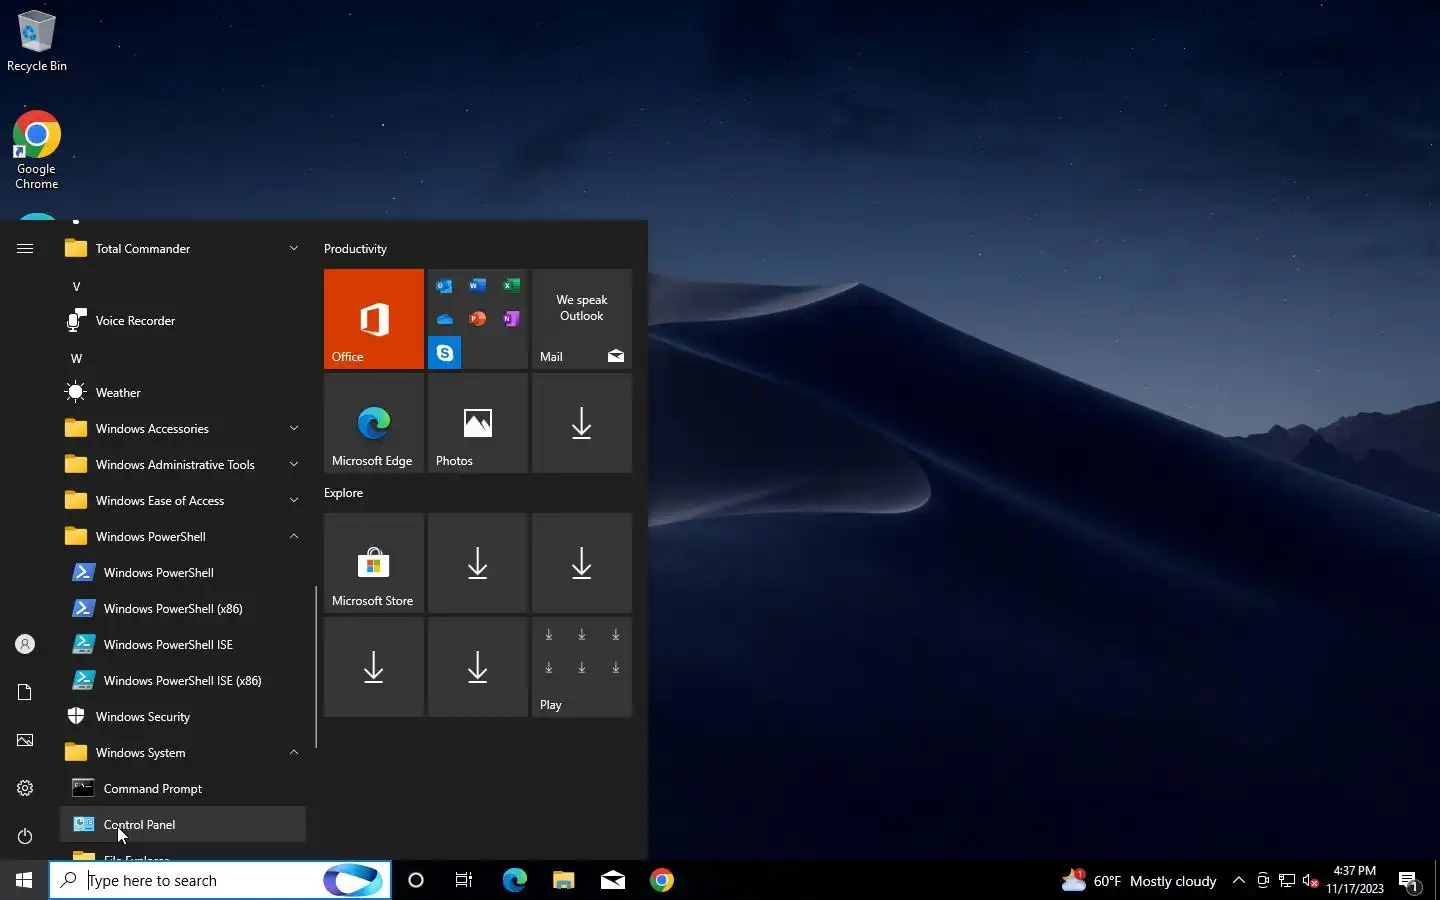Launch Windows PowerShell

tap(183, 572)
